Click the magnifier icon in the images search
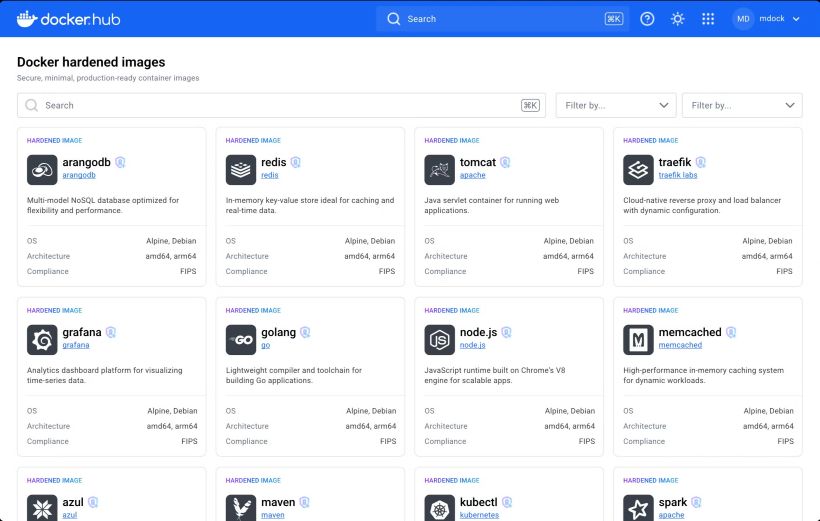820x521 pixels. (31, 105)
